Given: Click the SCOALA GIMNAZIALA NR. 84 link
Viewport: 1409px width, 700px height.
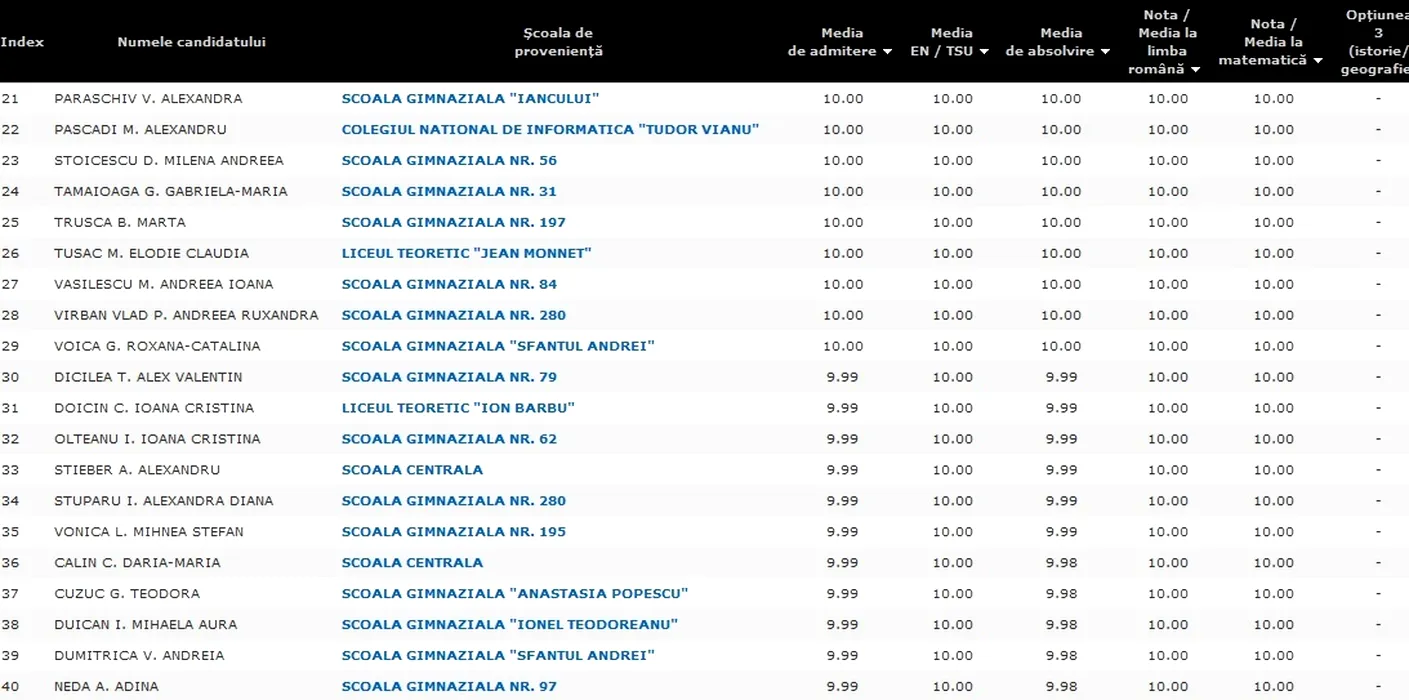Looking at the screenshot, I should pos(449,285).
